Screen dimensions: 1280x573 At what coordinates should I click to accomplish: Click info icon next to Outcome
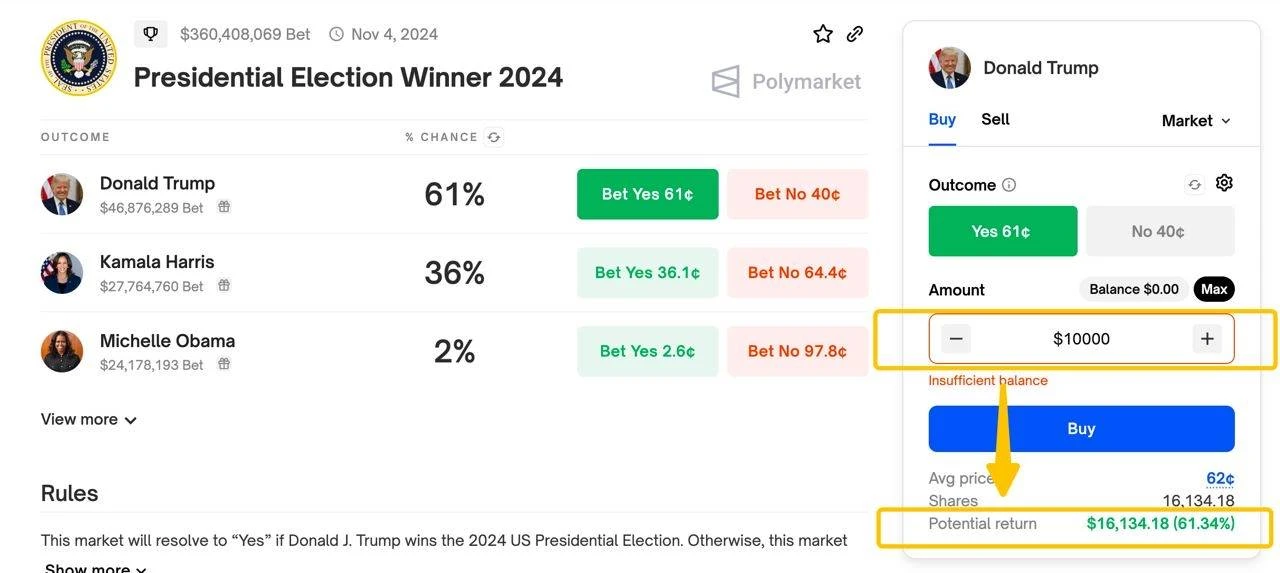click(1009, 185)
